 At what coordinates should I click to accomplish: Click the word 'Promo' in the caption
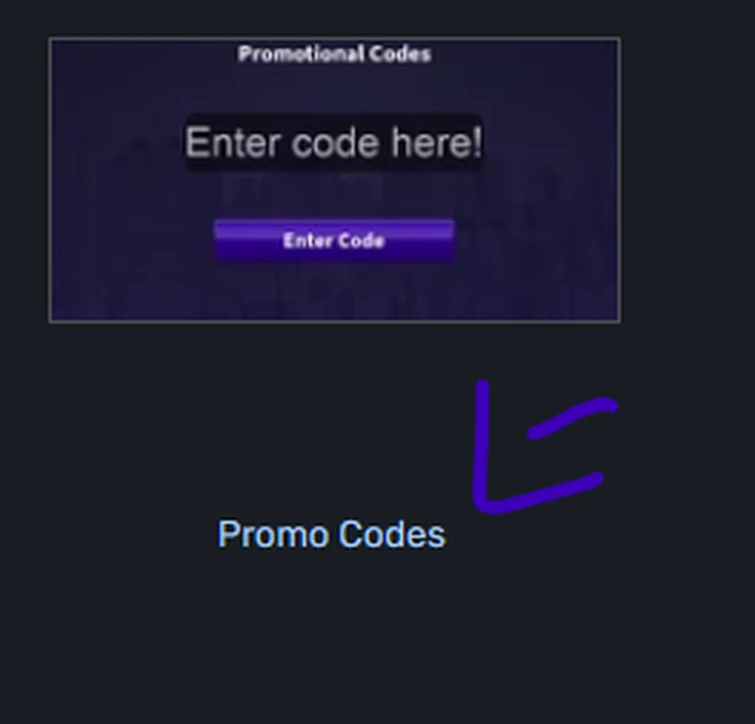tap(273, 534)
